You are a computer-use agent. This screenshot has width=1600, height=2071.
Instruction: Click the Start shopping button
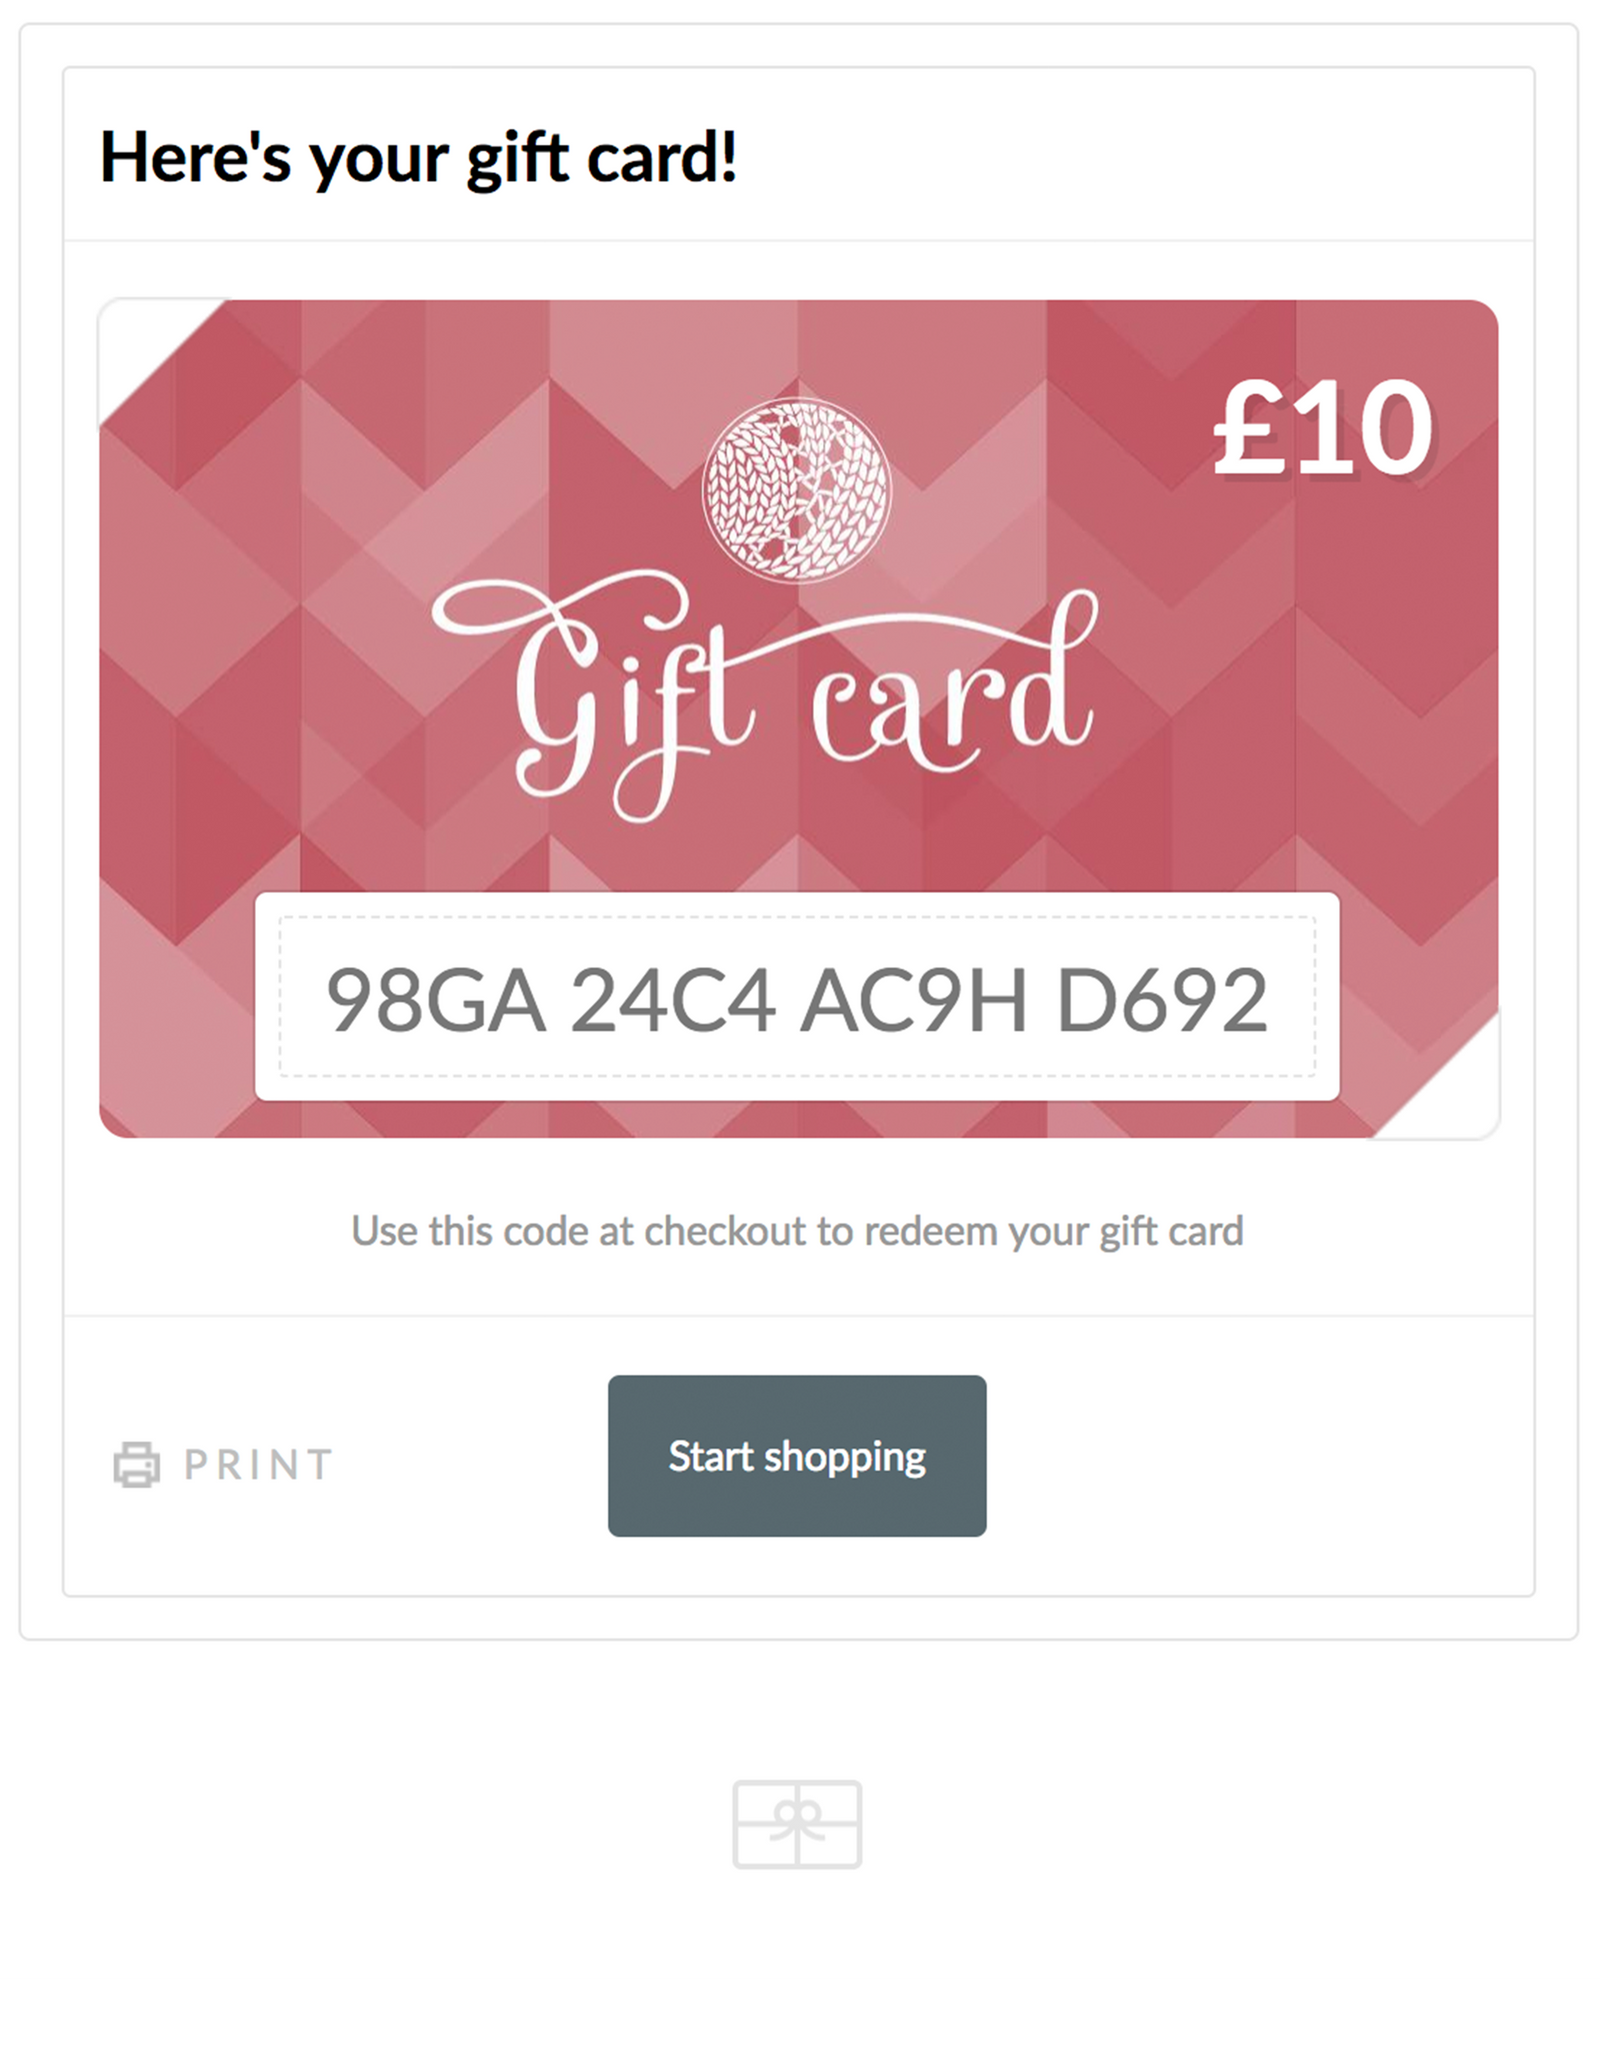tap(797, 1456)
